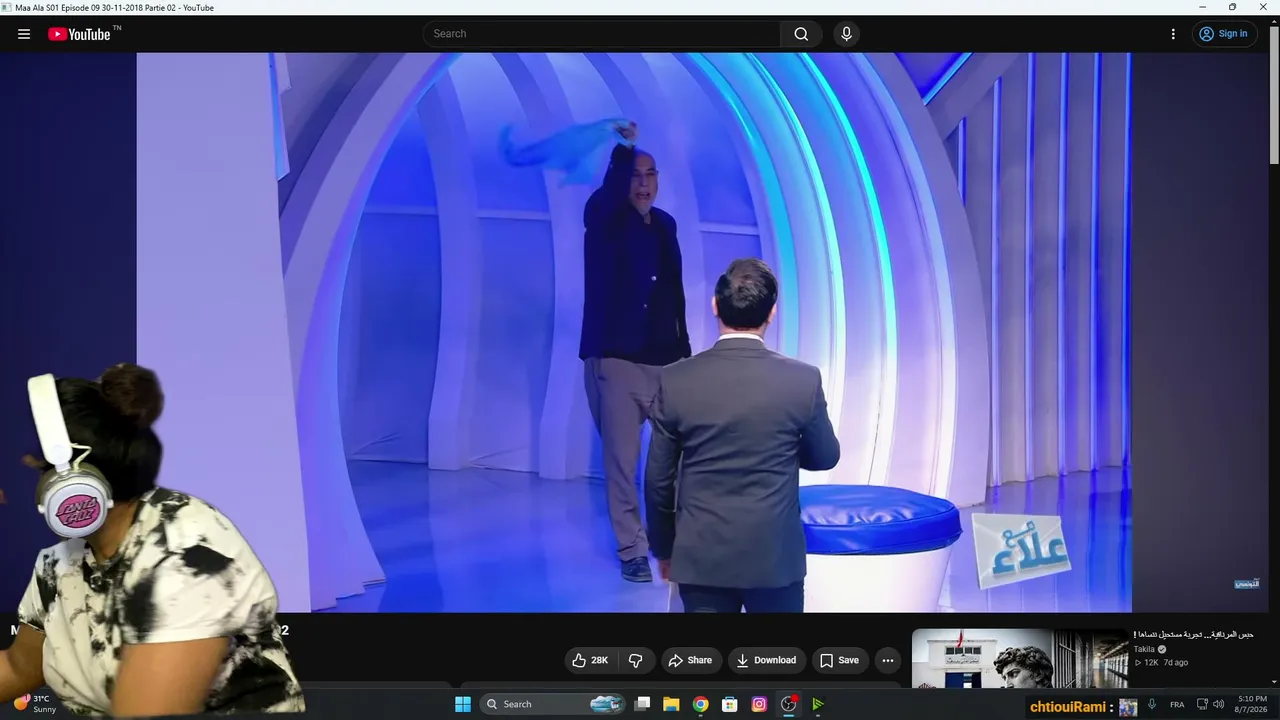1280x720 pixels.
Task: Save video to a playlist
Action: click(839, 660)
